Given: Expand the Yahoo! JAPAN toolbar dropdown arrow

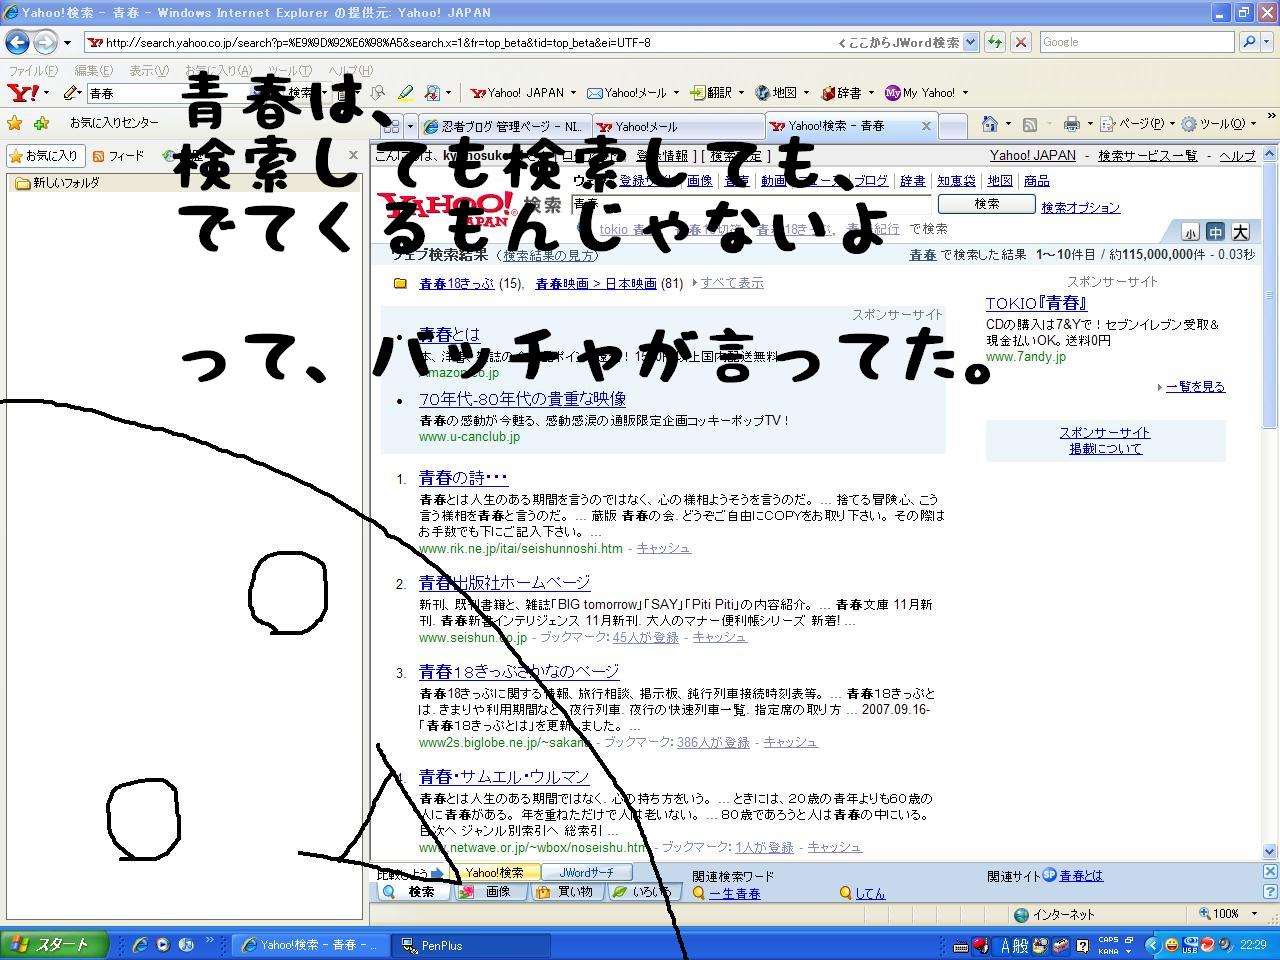Looking at the screenshot, I should tap(573, 93).
